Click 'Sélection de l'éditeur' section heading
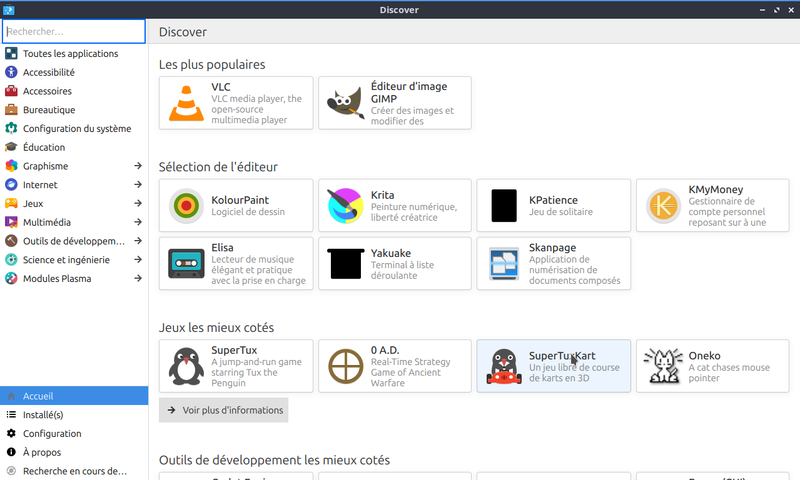 pyautogui.click(x=218, y=167)
